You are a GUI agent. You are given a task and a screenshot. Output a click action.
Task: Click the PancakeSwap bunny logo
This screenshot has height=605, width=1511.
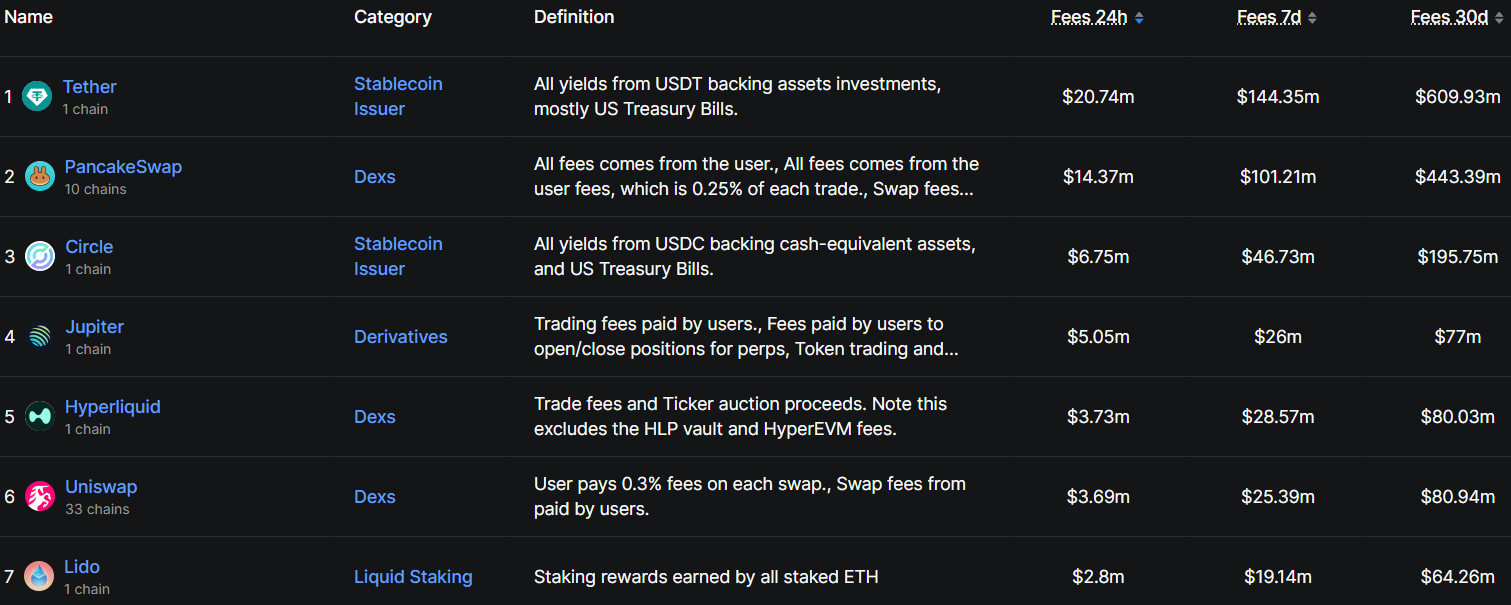40,177
